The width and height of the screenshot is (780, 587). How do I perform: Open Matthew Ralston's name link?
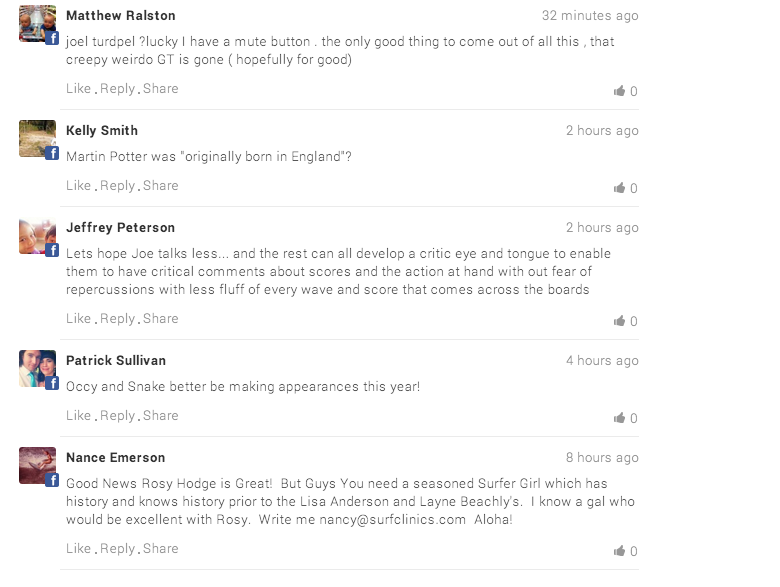click(x=120, y=16)
